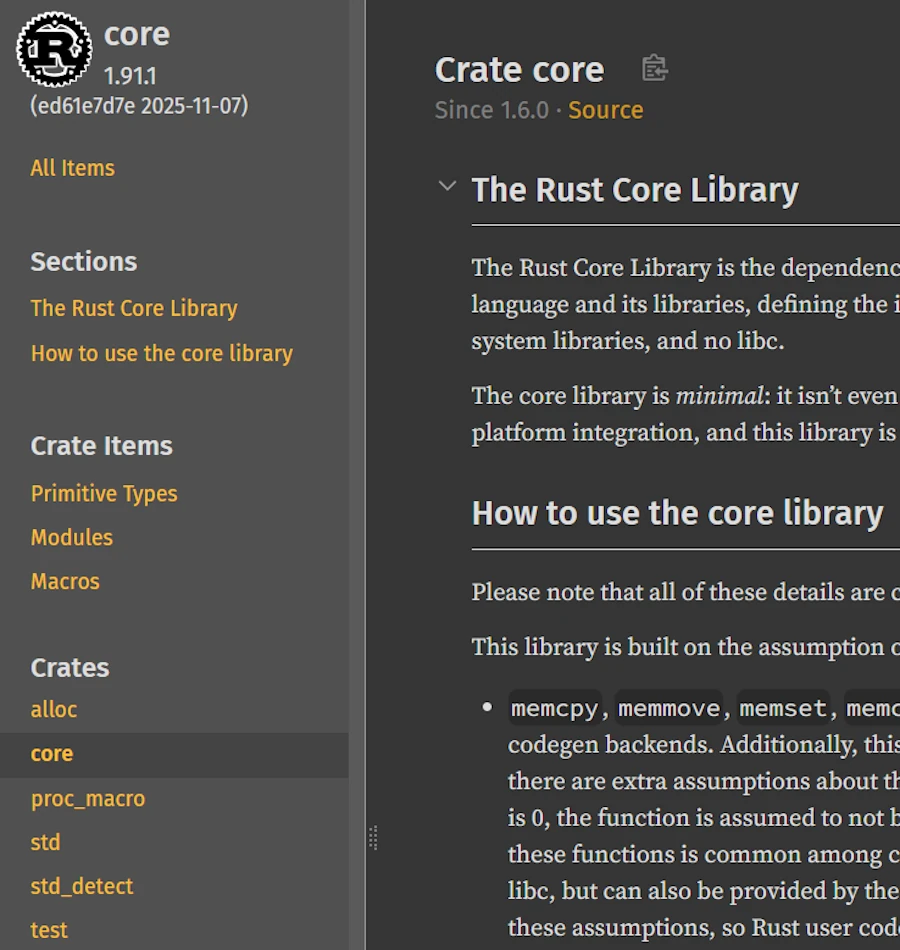The width and height of the screenshot is (900, 950).
Task: Click the How to use the core library heading
Action: coord(677,513)
